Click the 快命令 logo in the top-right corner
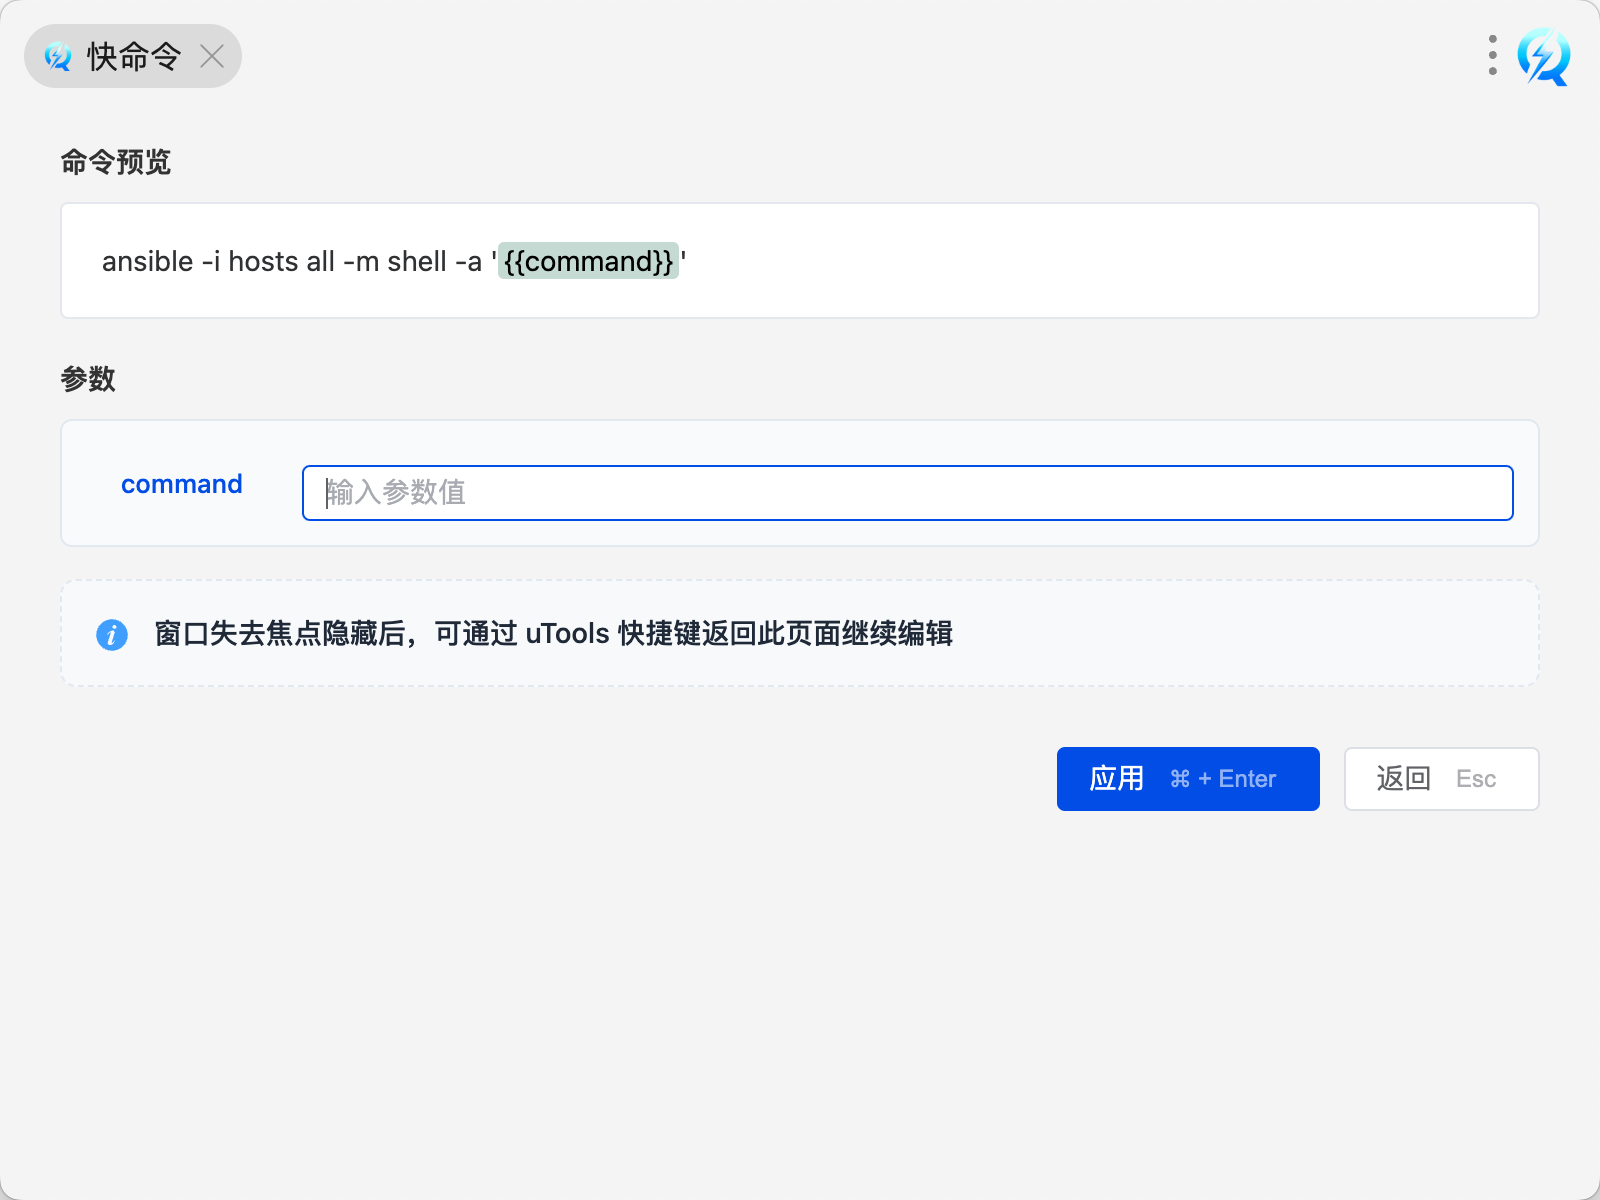The width and height of the screenshot is (1600, 1200). coord(1543,56)
